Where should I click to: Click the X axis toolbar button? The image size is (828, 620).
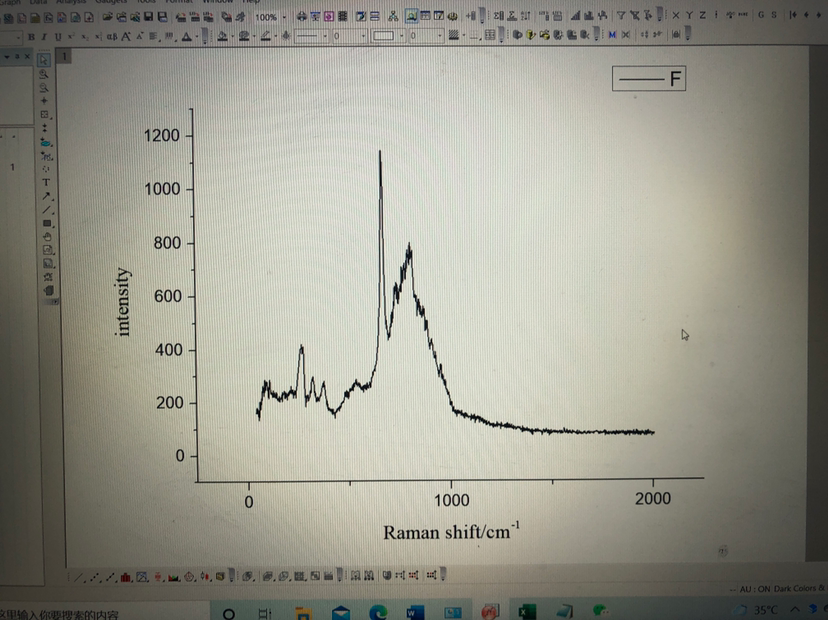[676, 15]
